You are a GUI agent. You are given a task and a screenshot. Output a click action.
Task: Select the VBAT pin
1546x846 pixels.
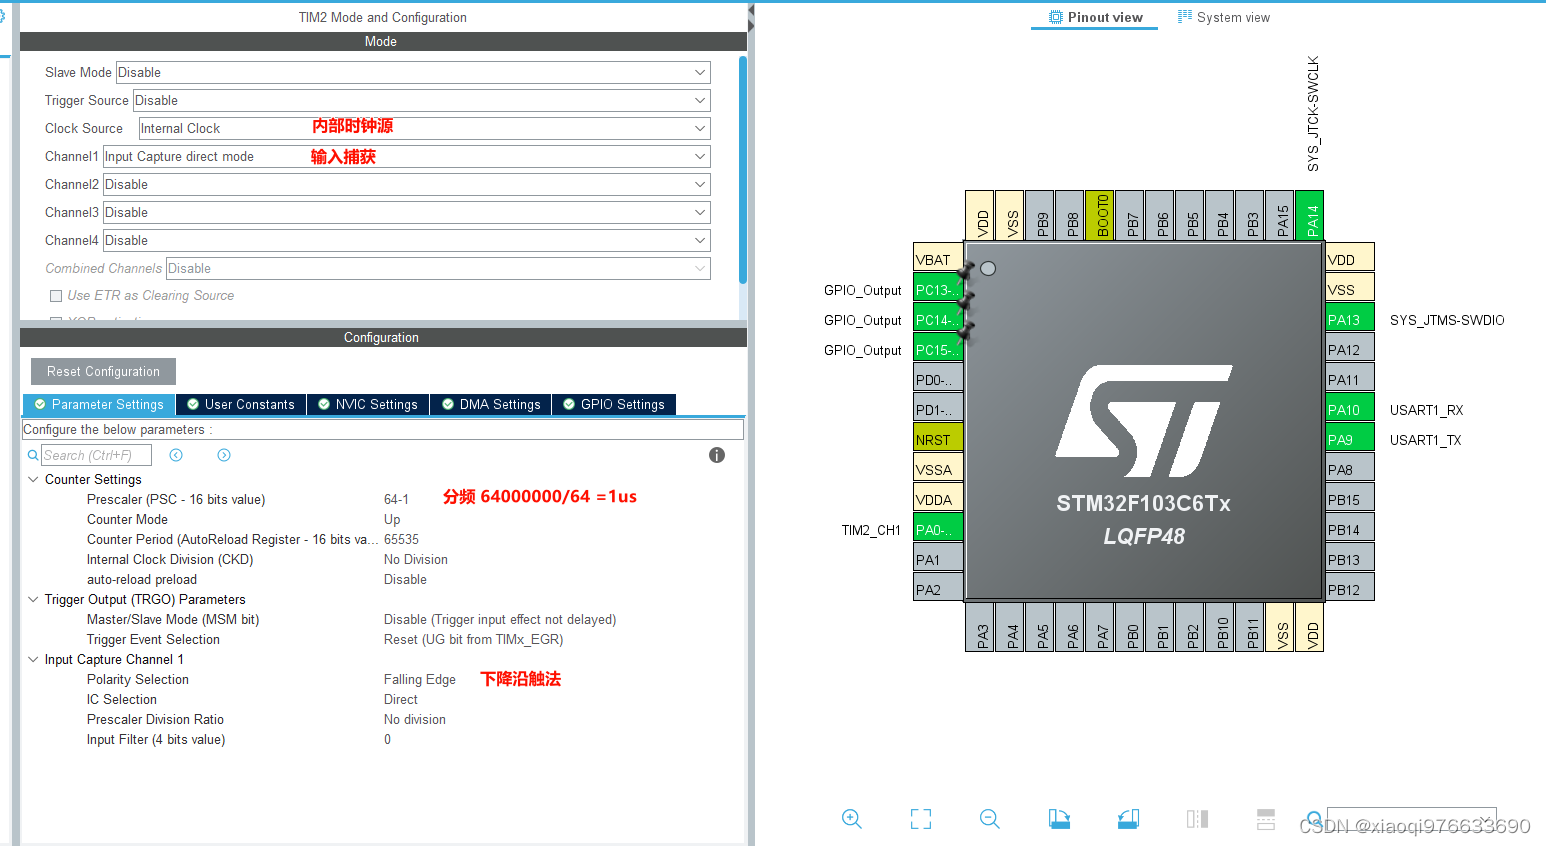coord(938,258)
